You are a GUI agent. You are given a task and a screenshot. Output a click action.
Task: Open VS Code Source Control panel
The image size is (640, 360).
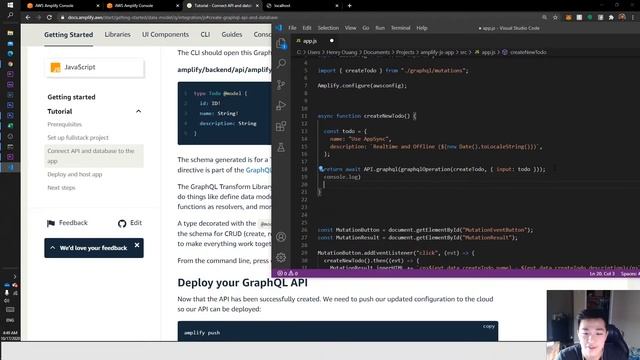281,84
